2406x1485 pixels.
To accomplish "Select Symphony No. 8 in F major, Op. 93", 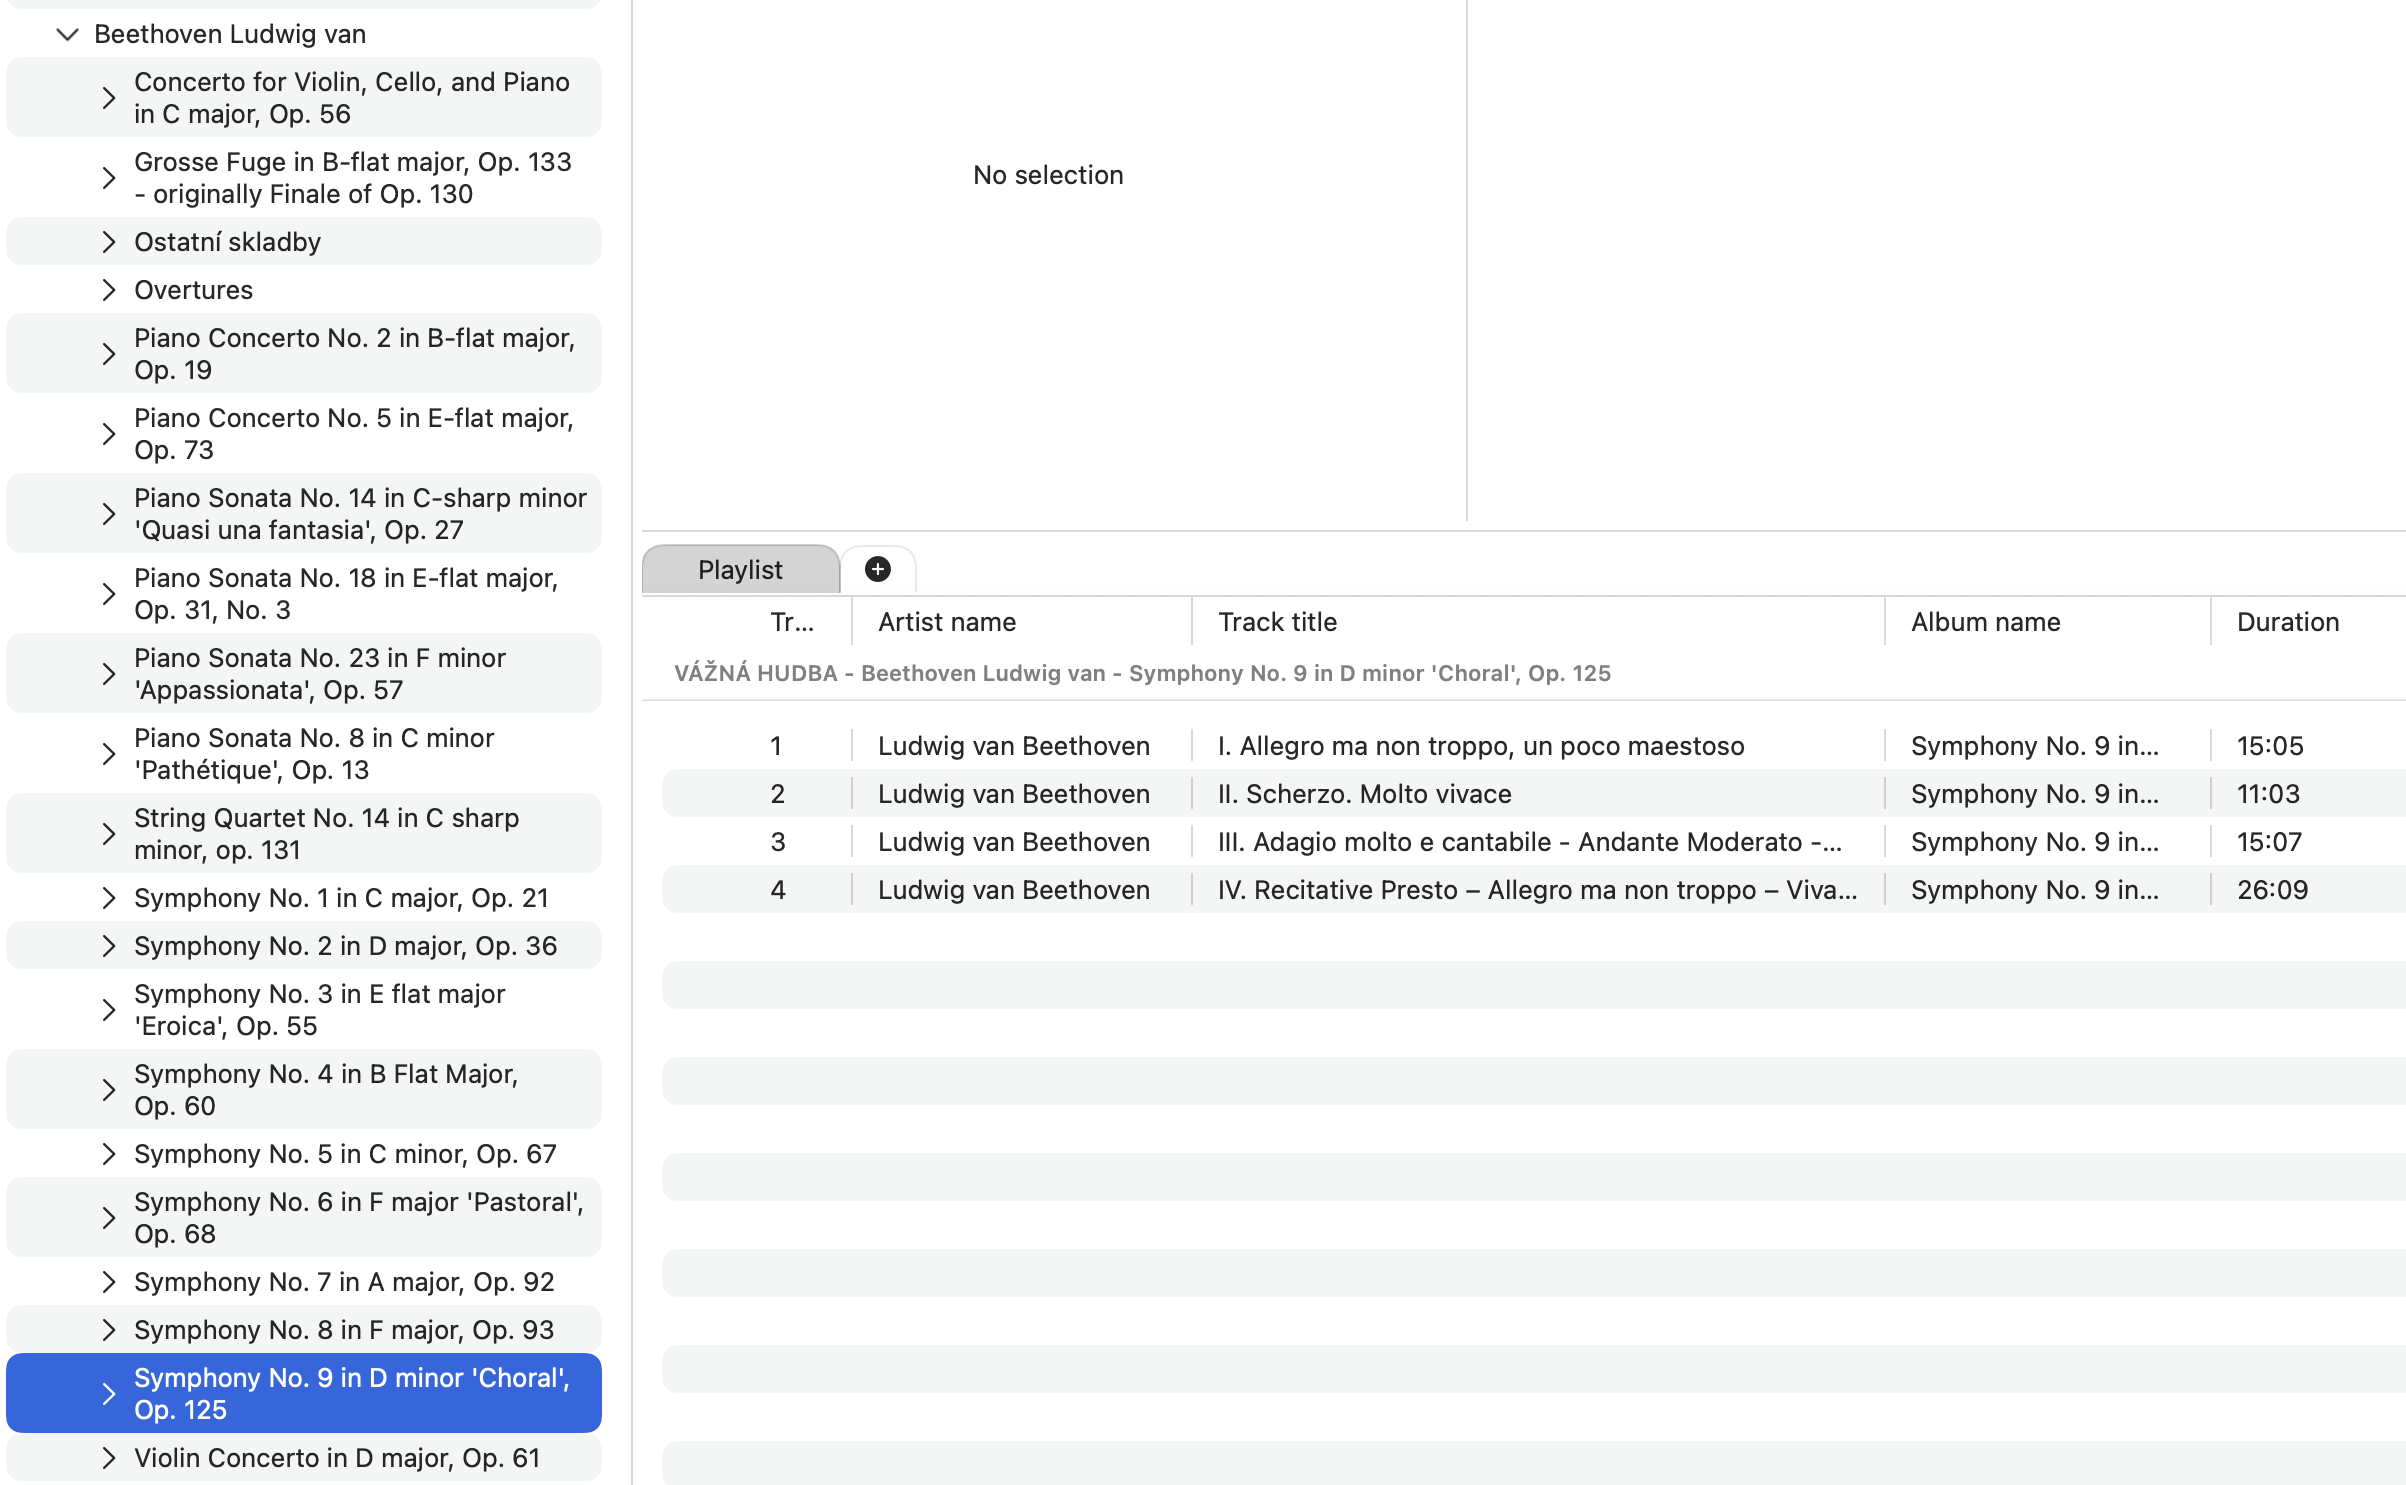I will [x=344, y=1330].
